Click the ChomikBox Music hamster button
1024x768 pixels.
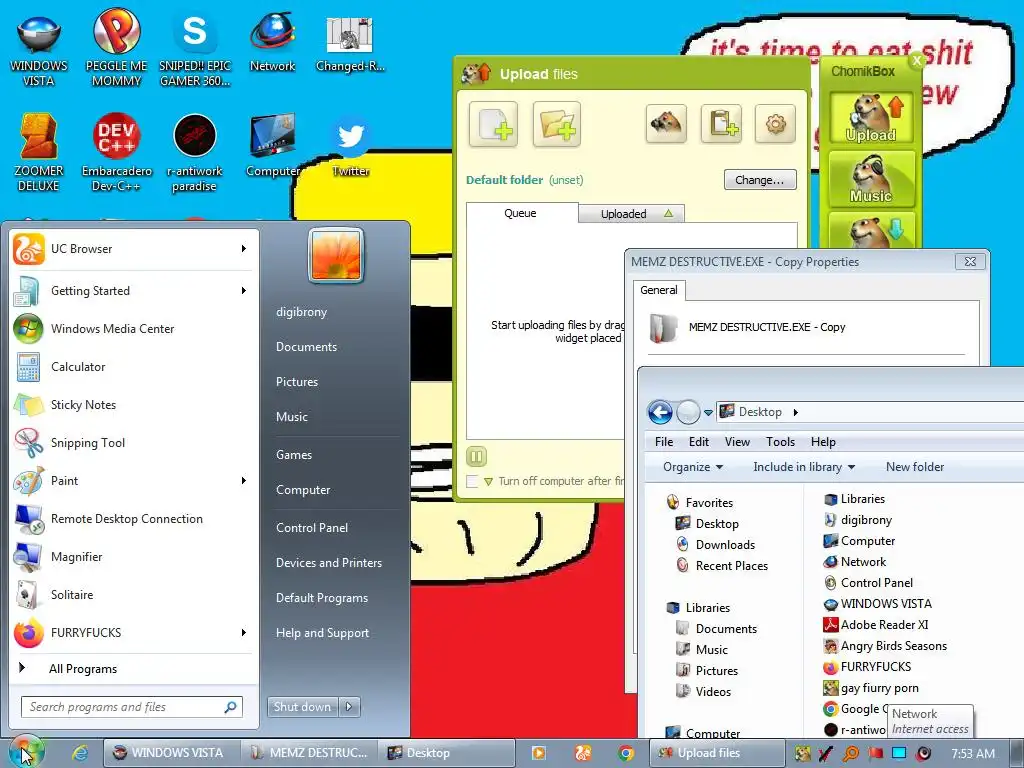pyautogui.click(x=871, y=178)
